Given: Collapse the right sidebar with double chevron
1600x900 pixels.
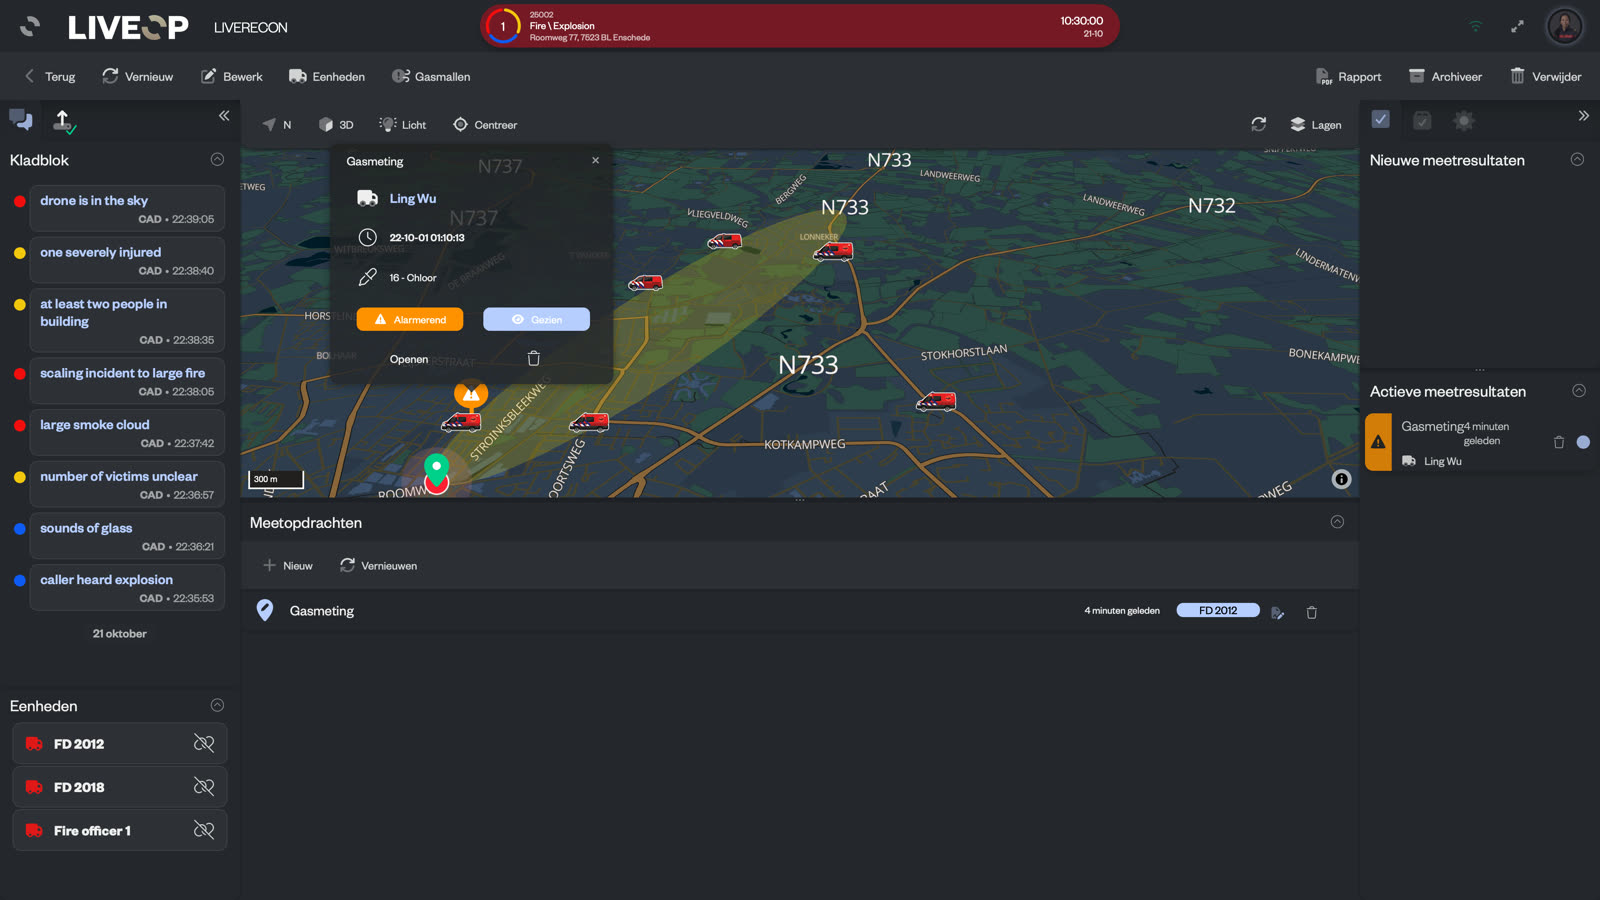Looking at the screenshot, I should (x=1584, y=116).
